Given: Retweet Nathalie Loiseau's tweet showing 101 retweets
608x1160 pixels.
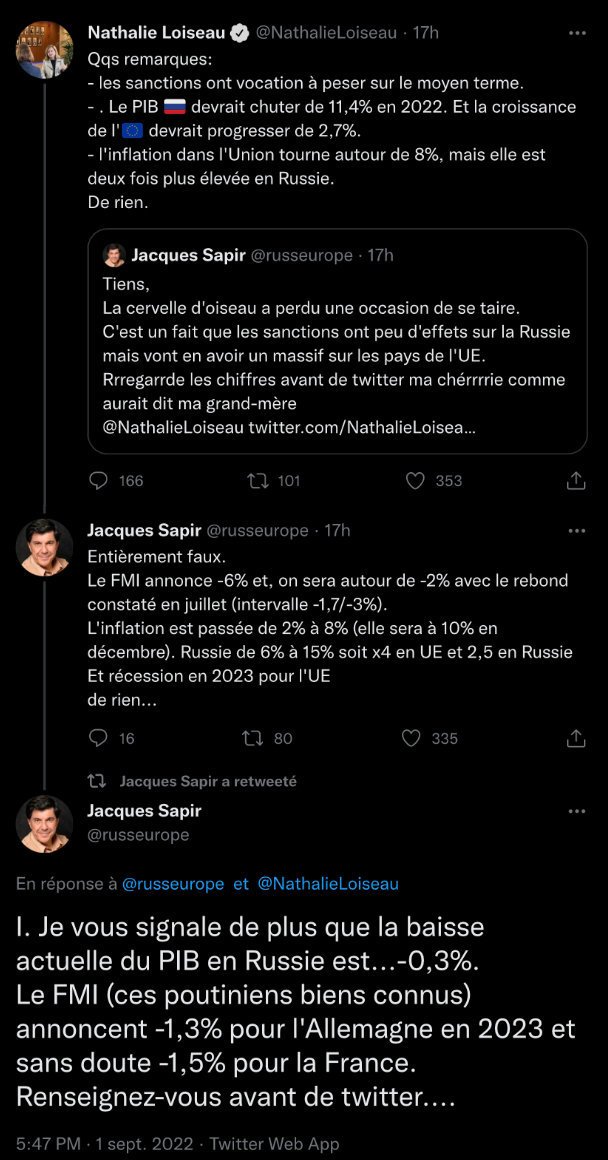Looking at the screenshot, I should coord(258,481).
